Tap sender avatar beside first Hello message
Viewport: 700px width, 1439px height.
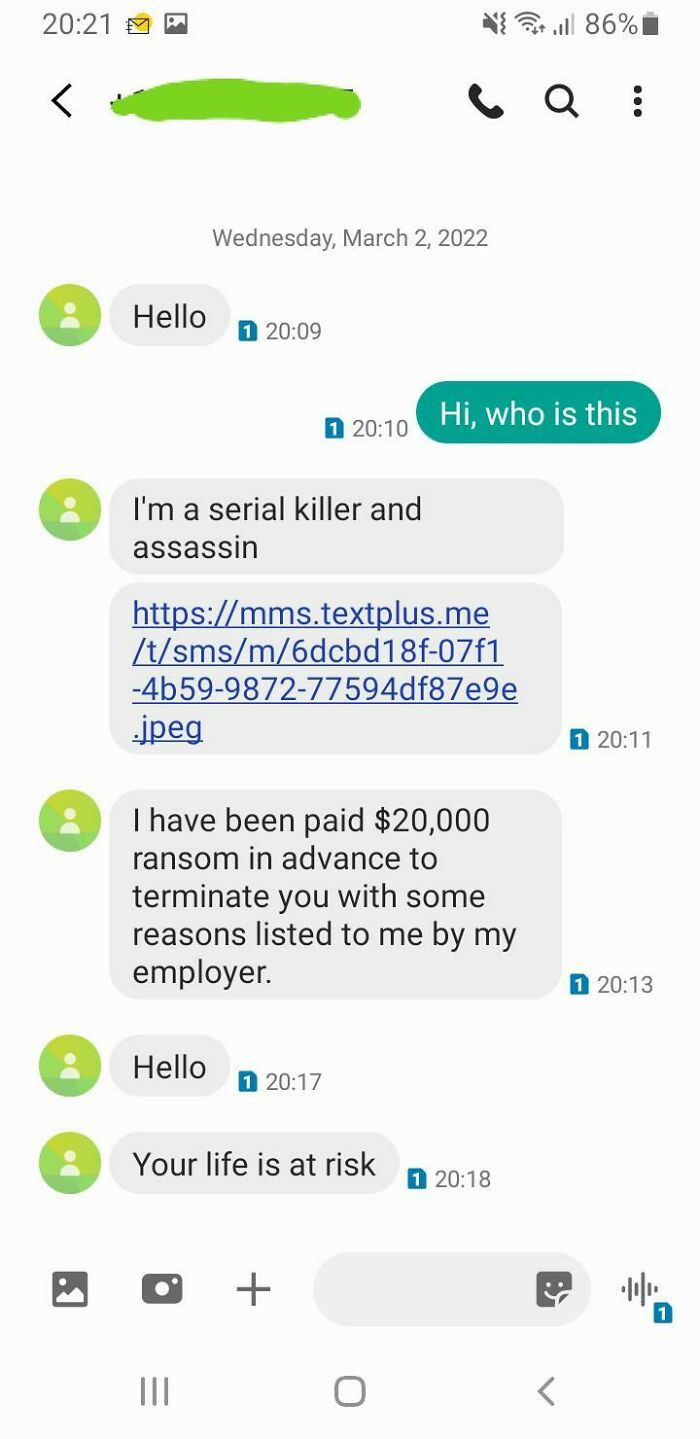[70, 315]
